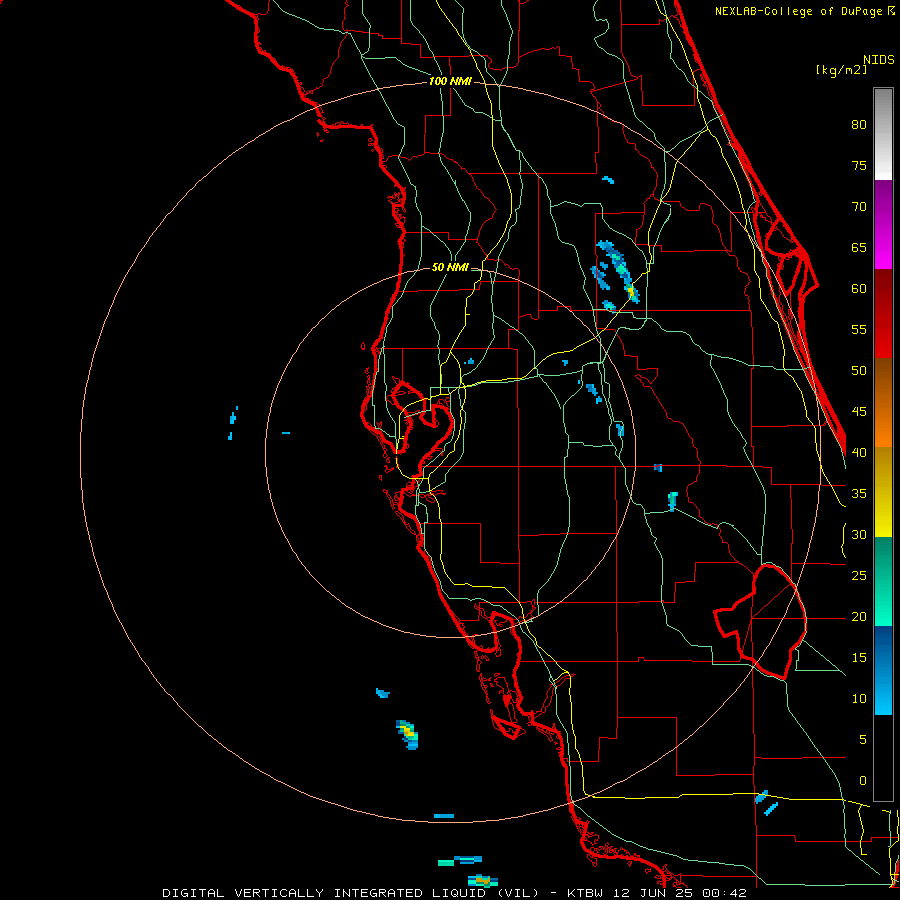Click the yellow-core storm cell offshore to the southwest

tap(408, 735)
